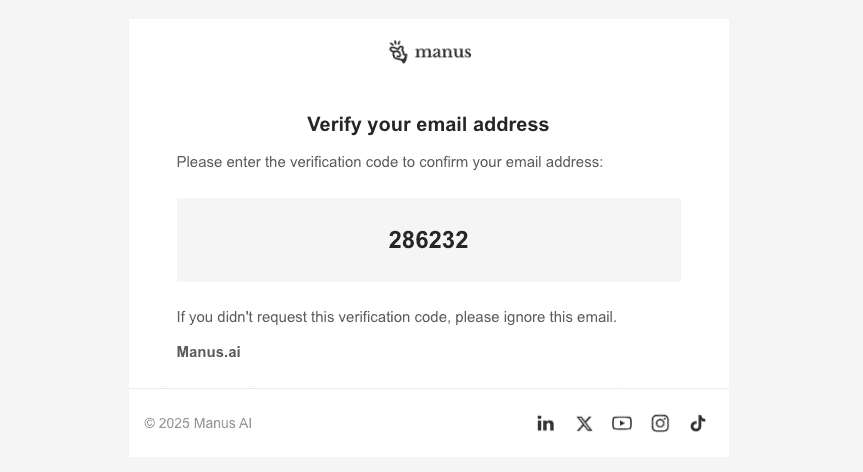Click the copyright symbol in footer
Viewport: 863px width, 472px height.
(x=150, y=423)
